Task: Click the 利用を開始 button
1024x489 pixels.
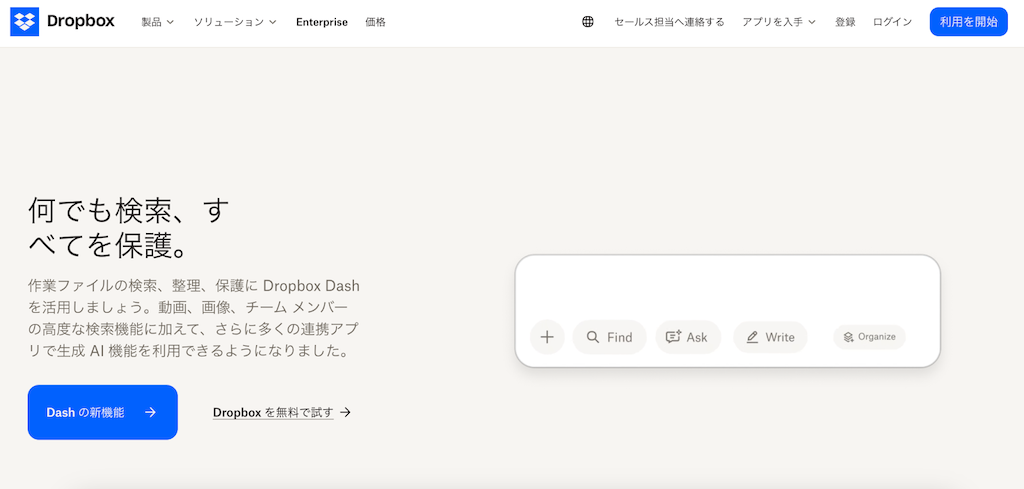Action: click(968, 22)
